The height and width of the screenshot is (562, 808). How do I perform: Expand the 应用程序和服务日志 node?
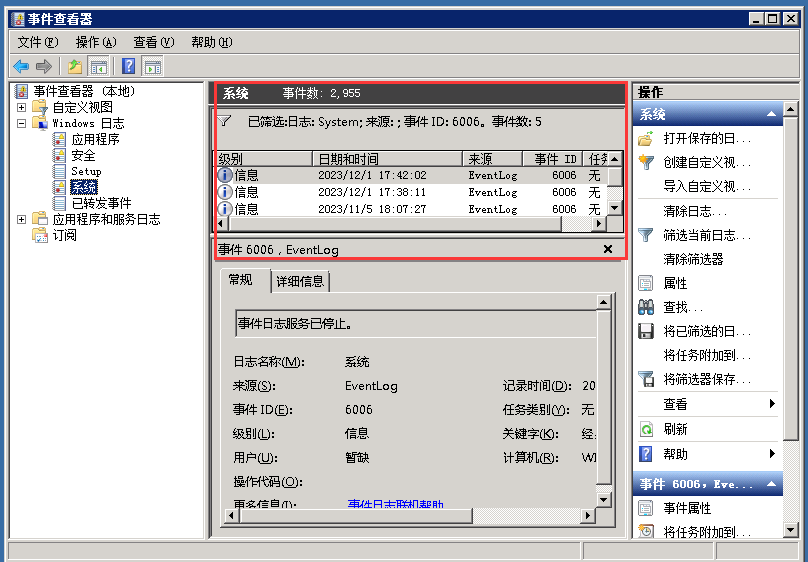tap(22, 219)
